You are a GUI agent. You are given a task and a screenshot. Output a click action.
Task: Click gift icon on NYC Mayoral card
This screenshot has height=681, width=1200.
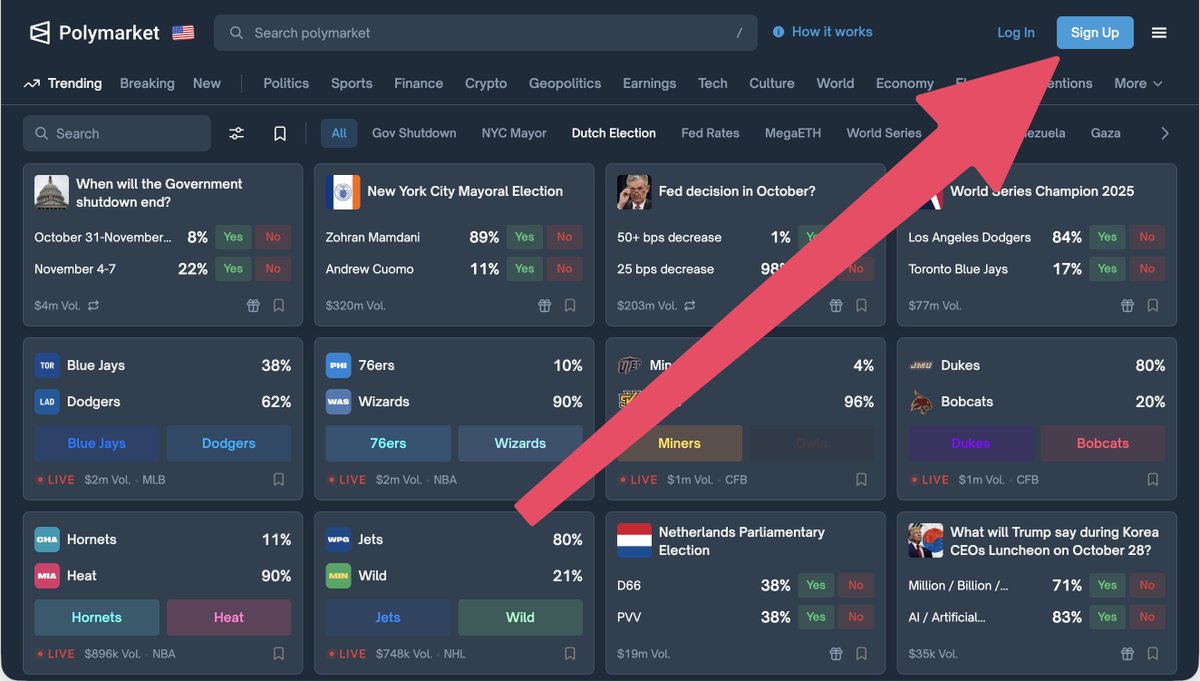tap(544, 306)
